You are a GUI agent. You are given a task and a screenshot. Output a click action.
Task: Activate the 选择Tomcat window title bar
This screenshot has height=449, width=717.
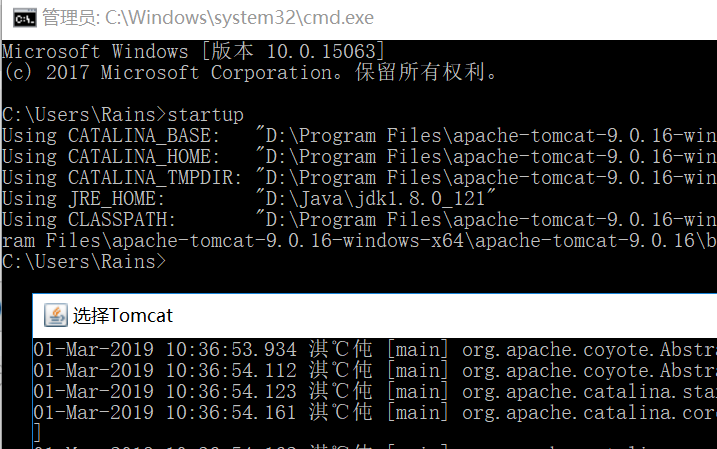point(375,315)
